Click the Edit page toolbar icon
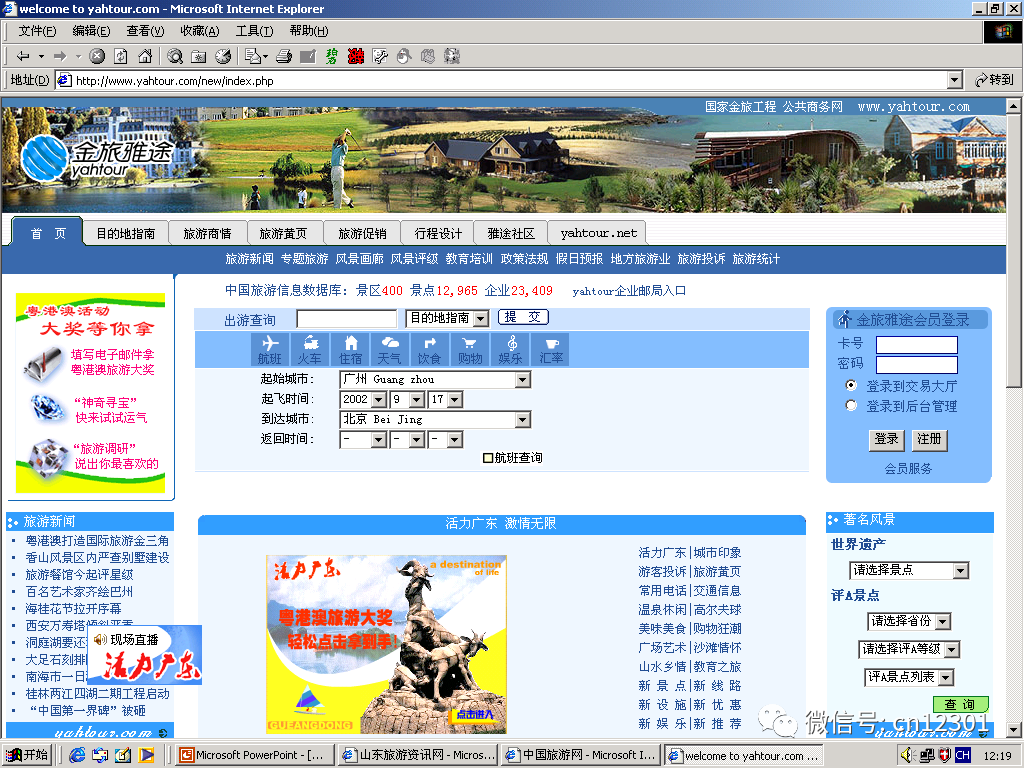The width and height of the screenshot is (1024, 768). [308, 56]
